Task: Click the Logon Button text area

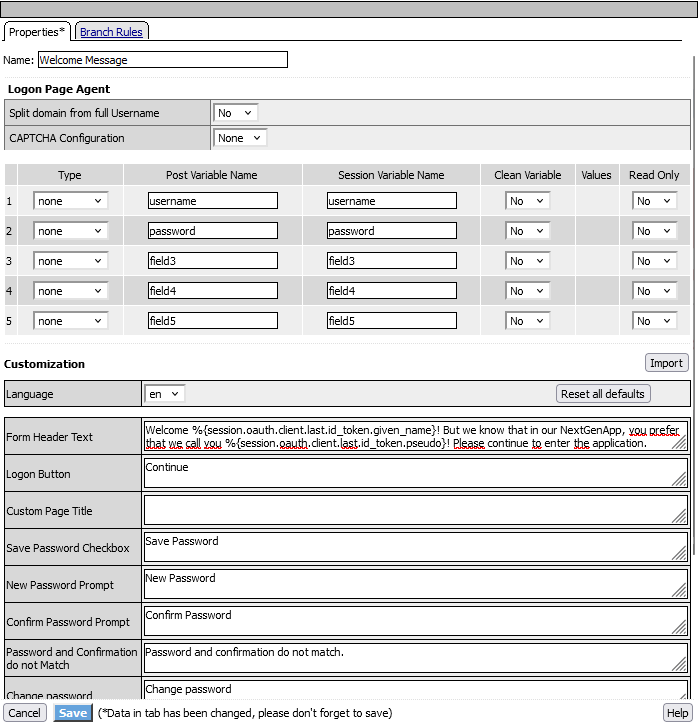Action: [x=415, y=473]
